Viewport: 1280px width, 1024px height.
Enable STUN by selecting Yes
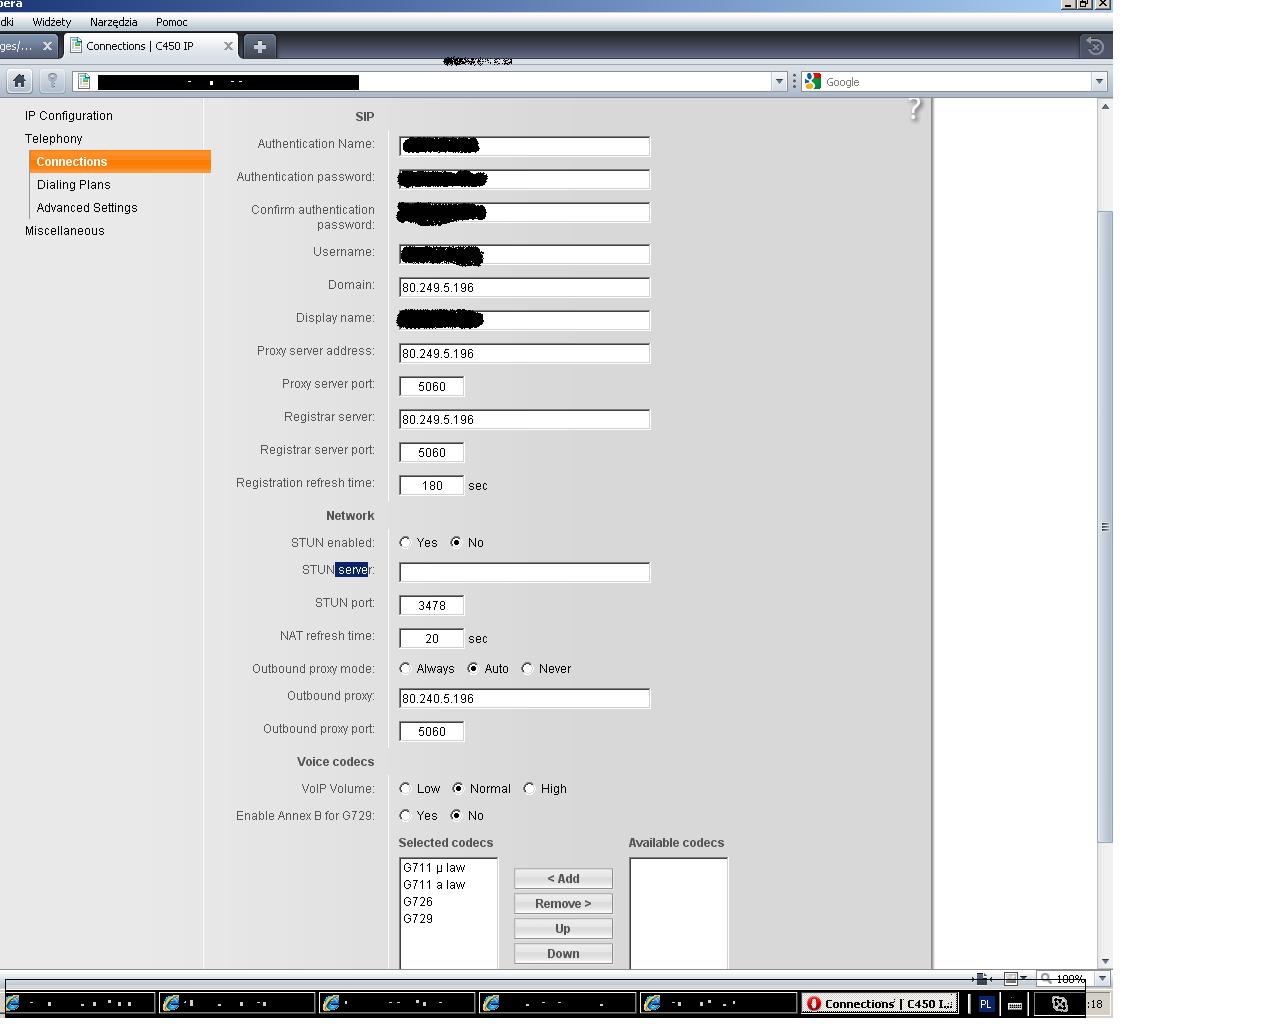pyautogui.click(x=406, y=542)
